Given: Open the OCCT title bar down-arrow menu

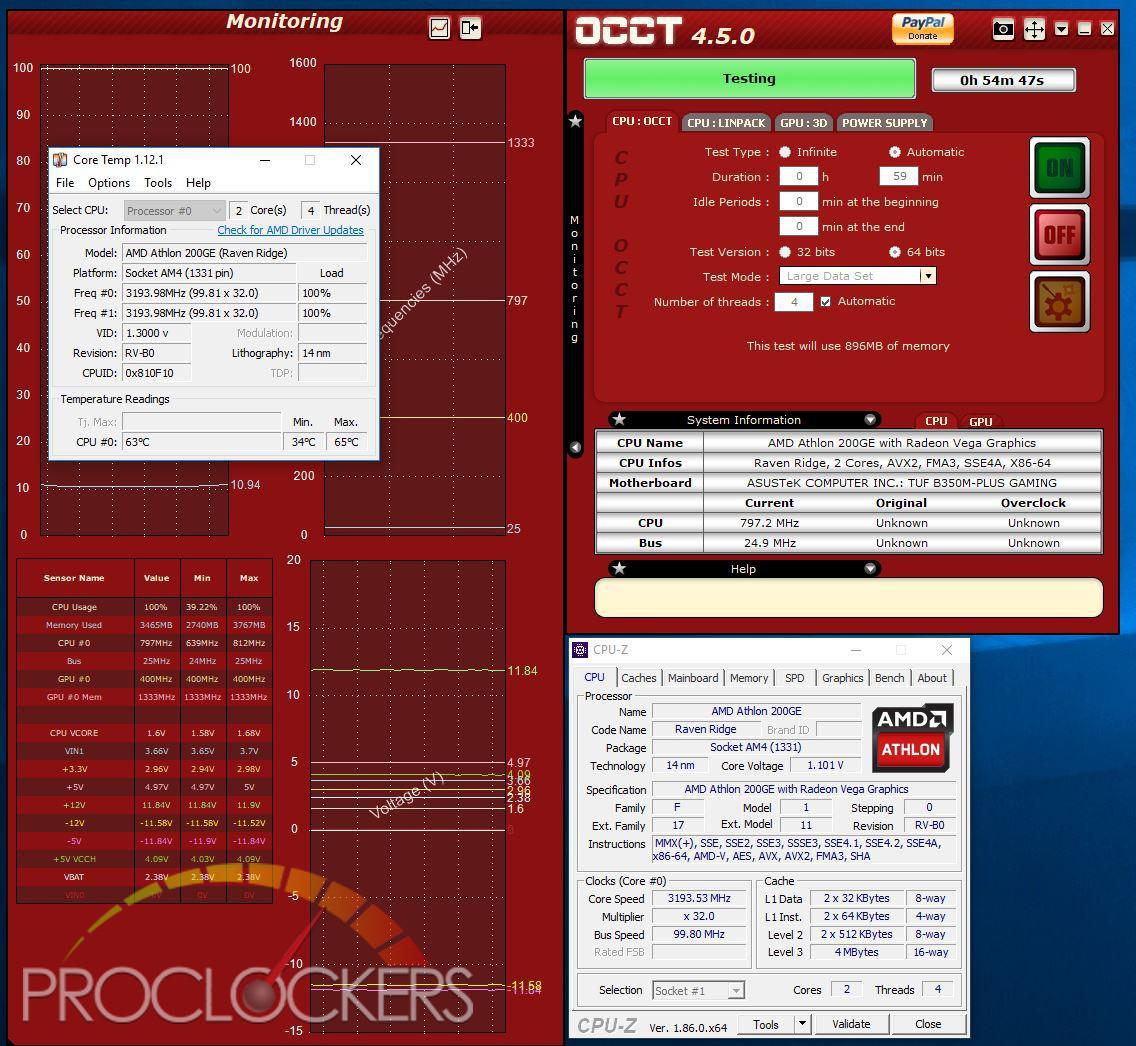Looking at the screenshot, I should [x=1061, y=29].
